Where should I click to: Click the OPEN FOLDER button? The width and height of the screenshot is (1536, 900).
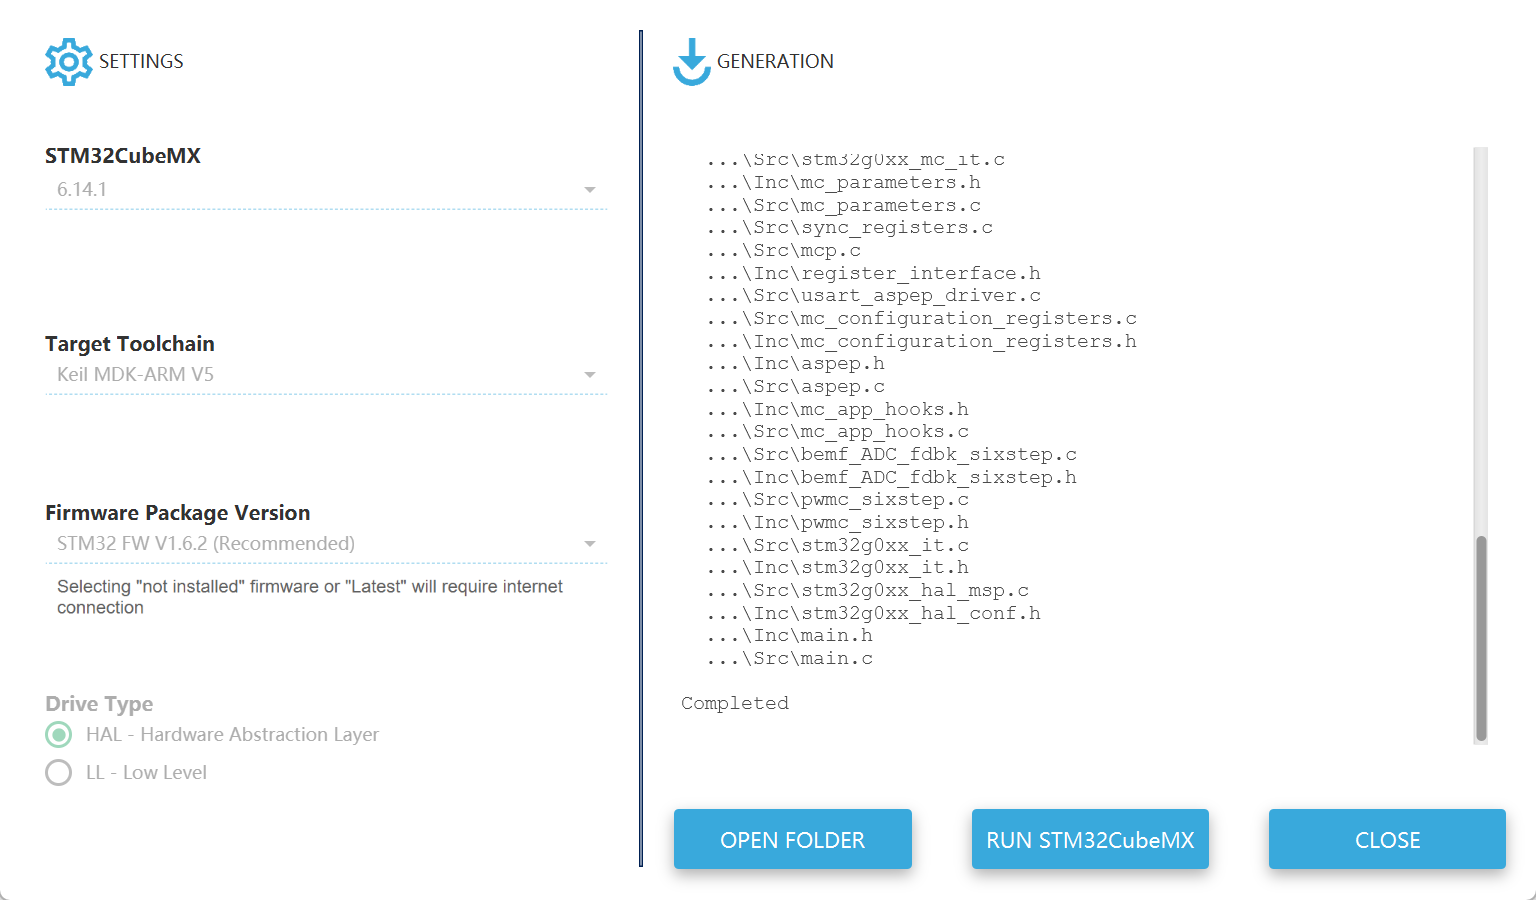point(793,839)
